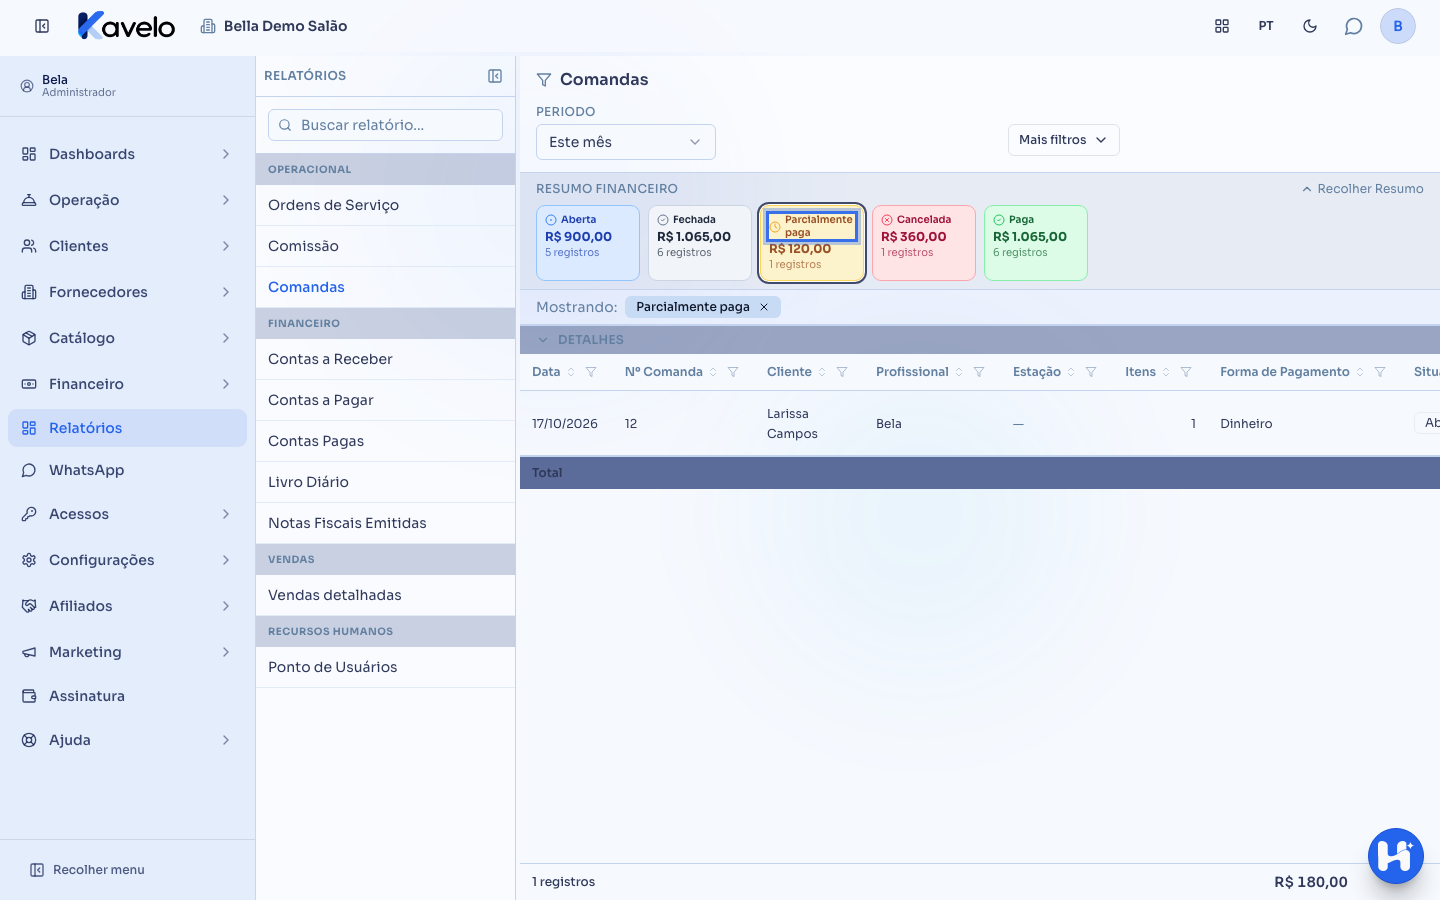The image size is (1440, 900).
Task: Remove the Parcialmente paga filter chip
Action: point(764,307)
